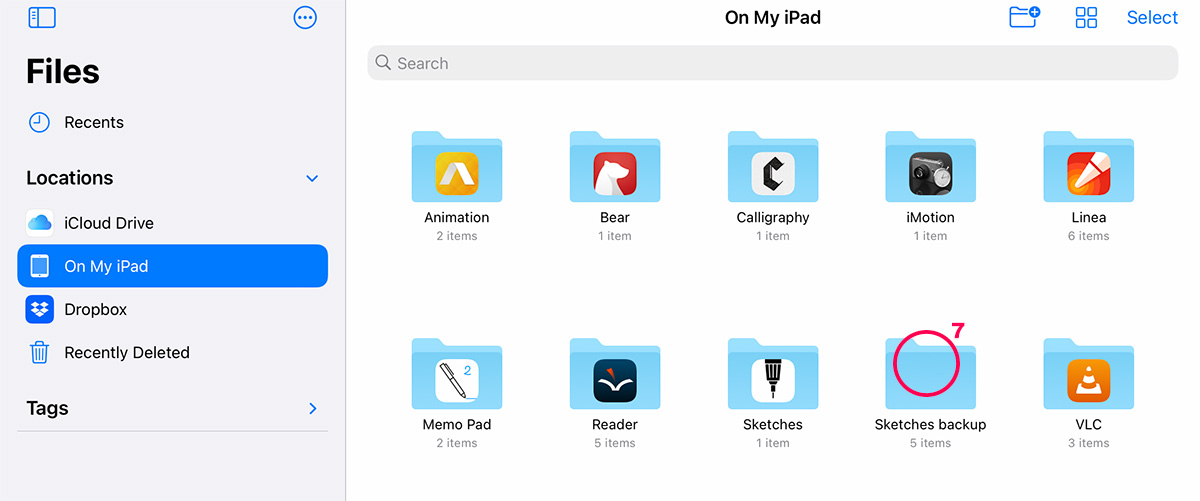
Task: Click the On My iPad title
Action: coord(773,17)
